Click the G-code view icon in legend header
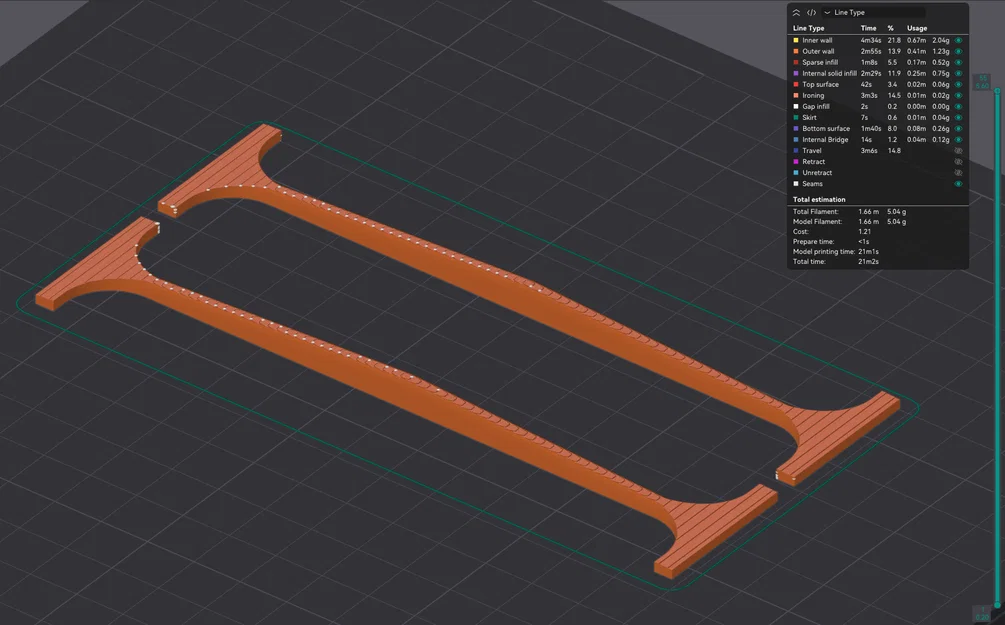 click(811, 12)
